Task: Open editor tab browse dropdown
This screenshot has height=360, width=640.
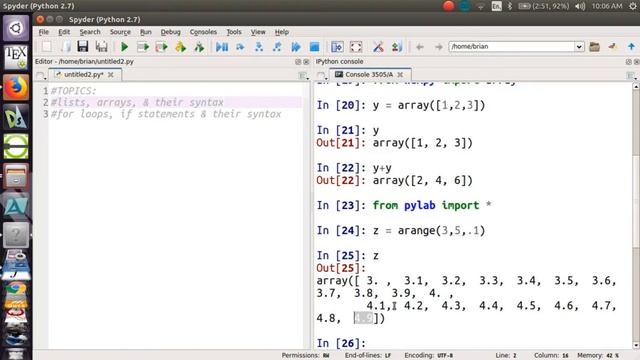Action: click(40, 76)
